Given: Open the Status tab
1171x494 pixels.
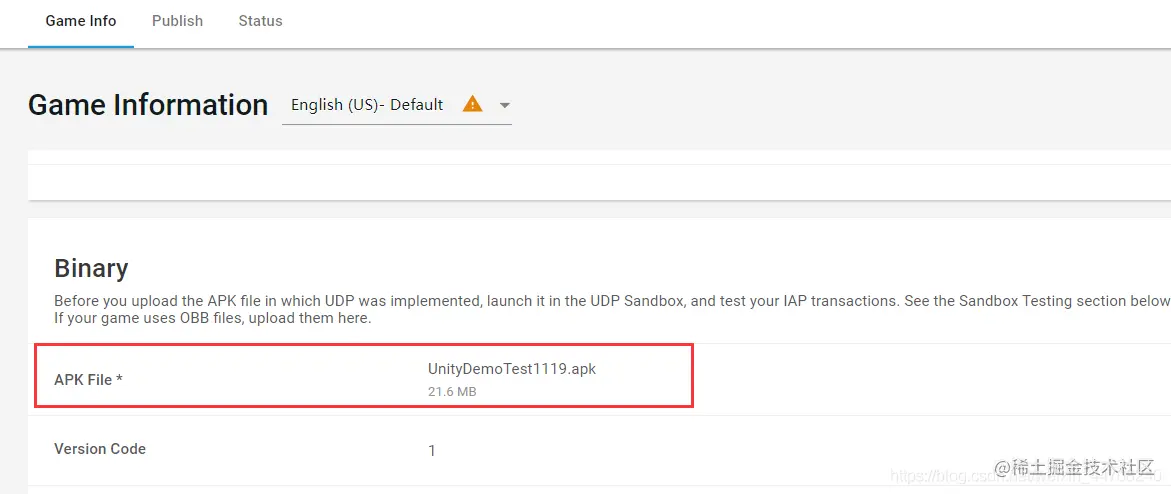Looking at the screenshot, I should tap(260, 21).
